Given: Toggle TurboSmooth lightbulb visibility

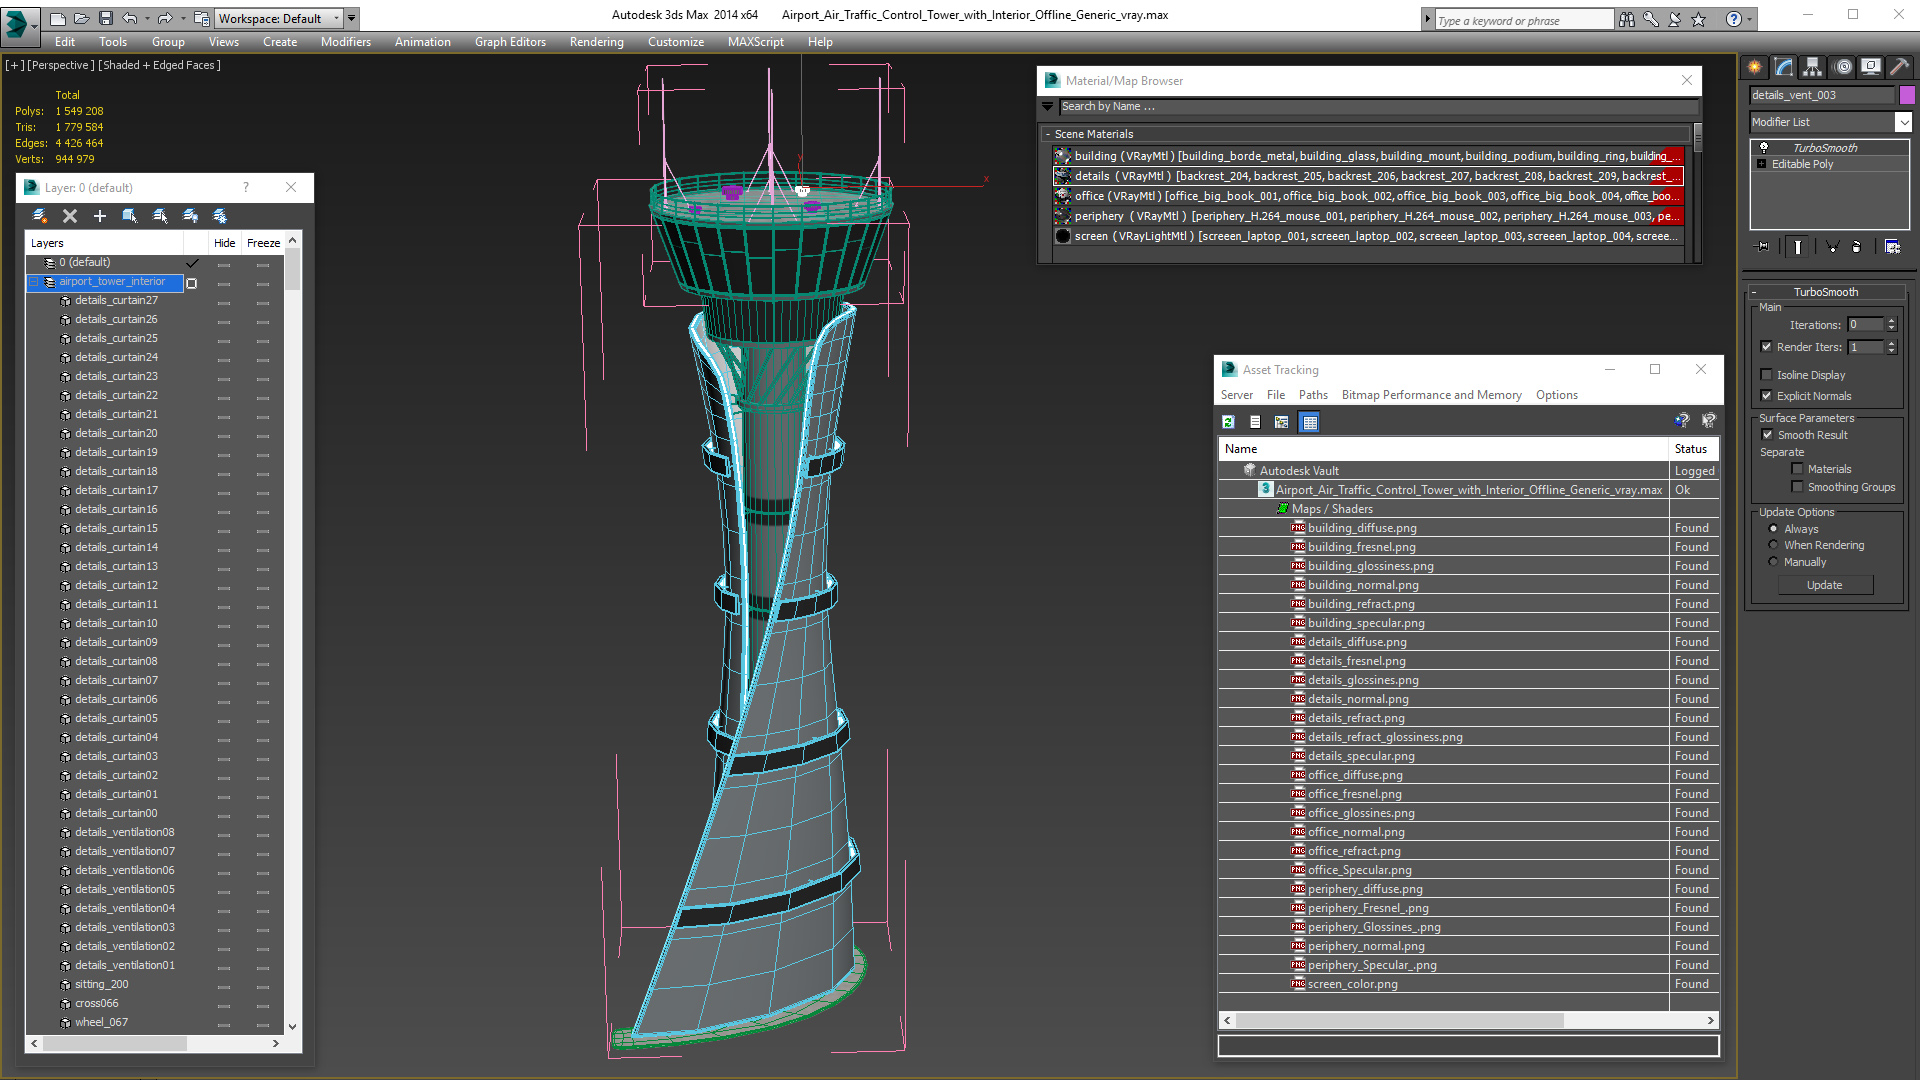Looking at the screenshot, I should [x=1764, y=148].
